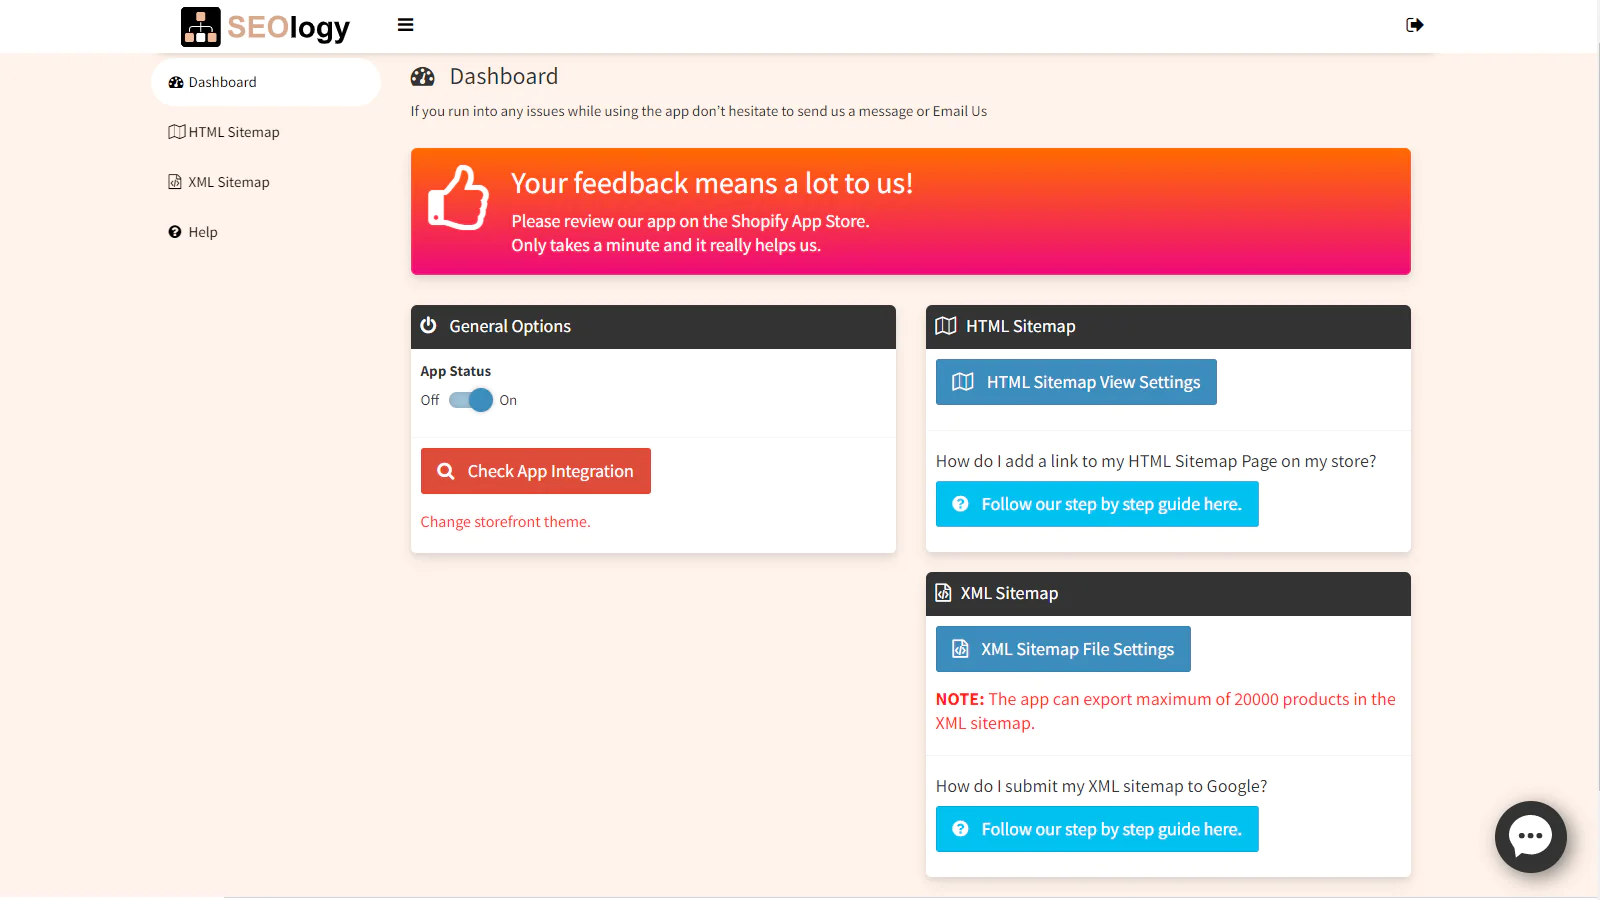Image resolution: width=1600 pixels, height=900 pixels.
Task: Open Dashboard in the sidebar
Action: [266, 82]
